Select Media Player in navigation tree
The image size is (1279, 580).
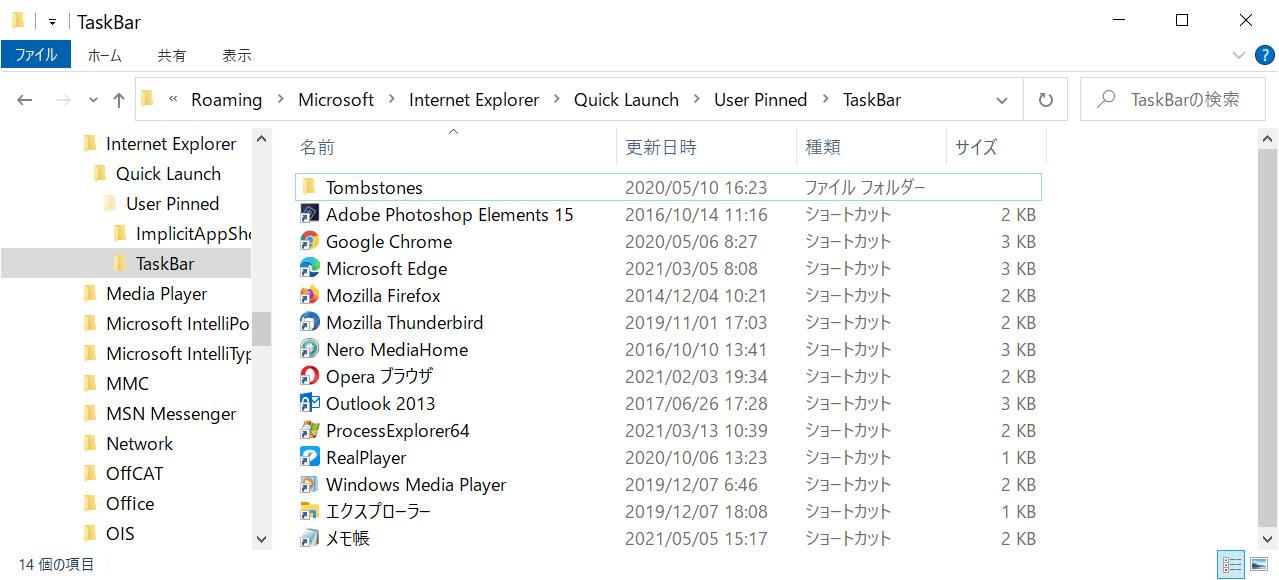(x=157, y=294)
